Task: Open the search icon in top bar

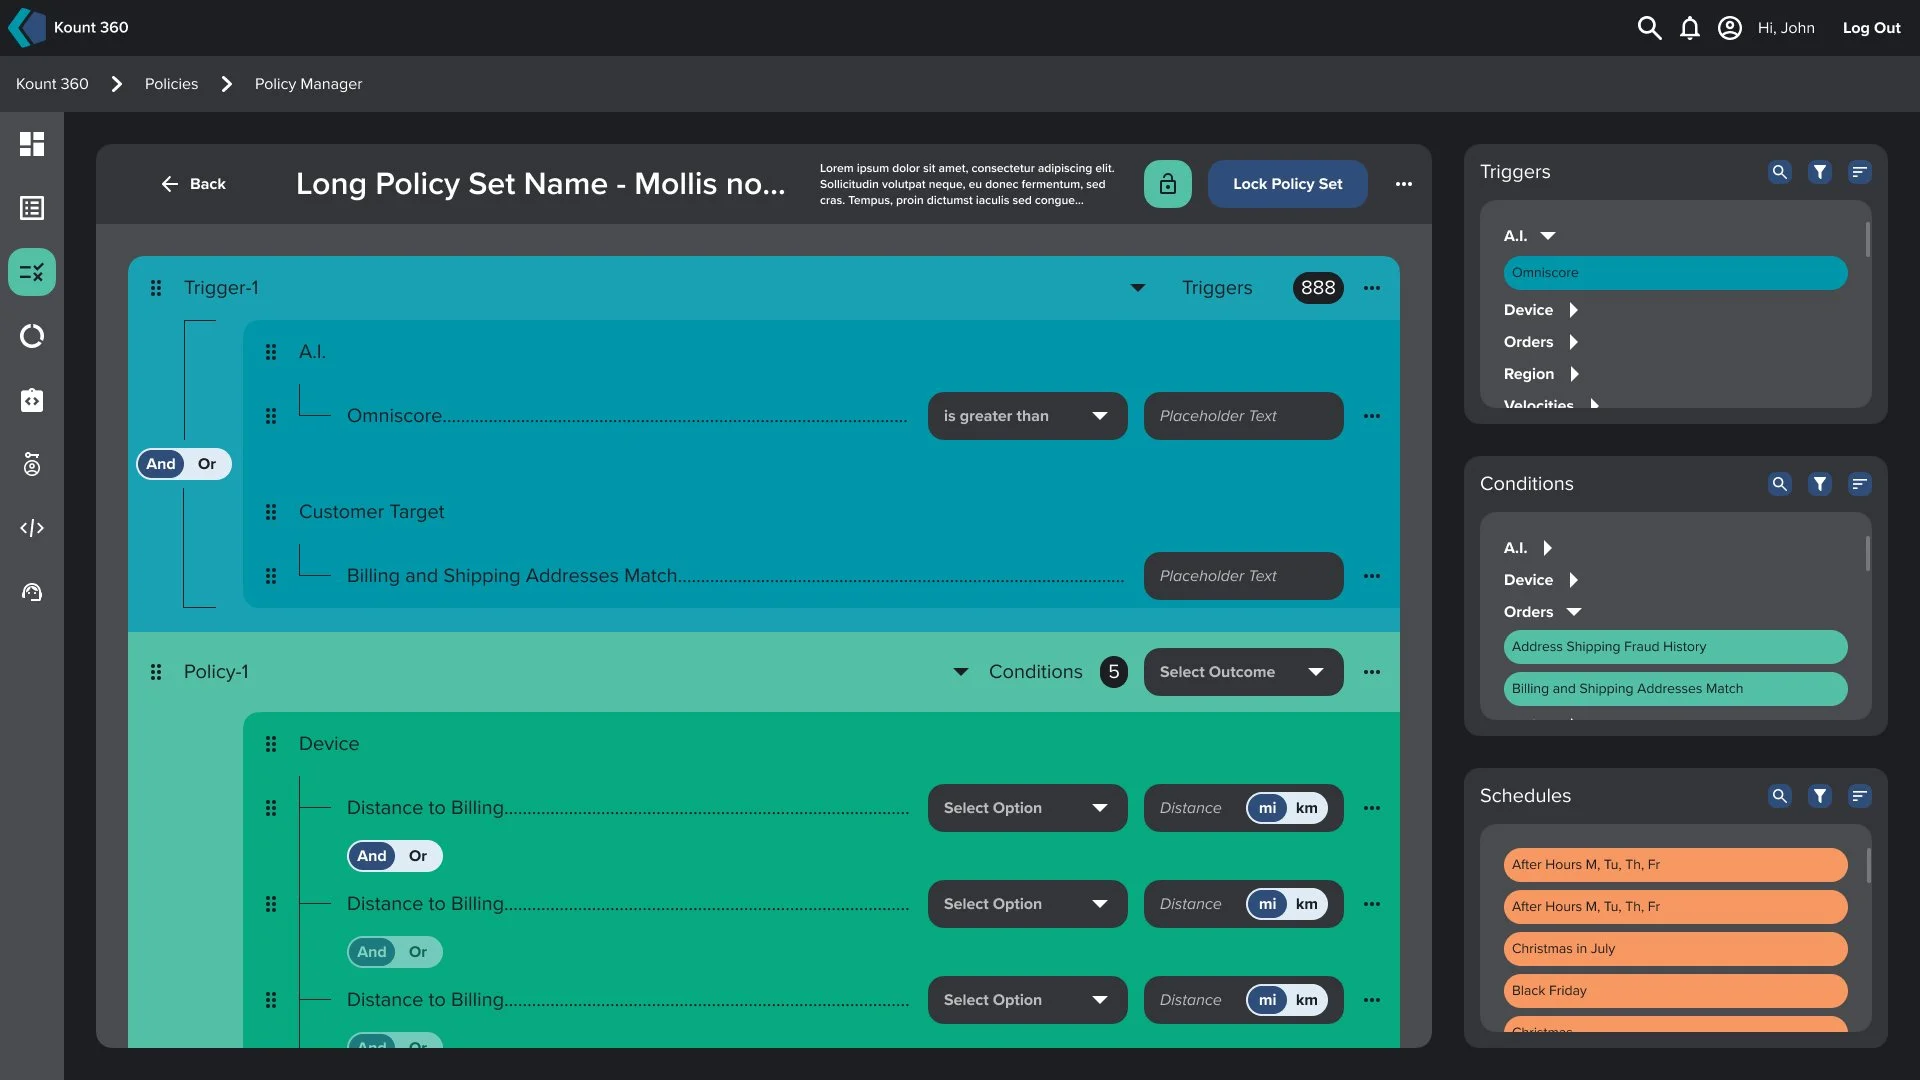Action: 1649,28
